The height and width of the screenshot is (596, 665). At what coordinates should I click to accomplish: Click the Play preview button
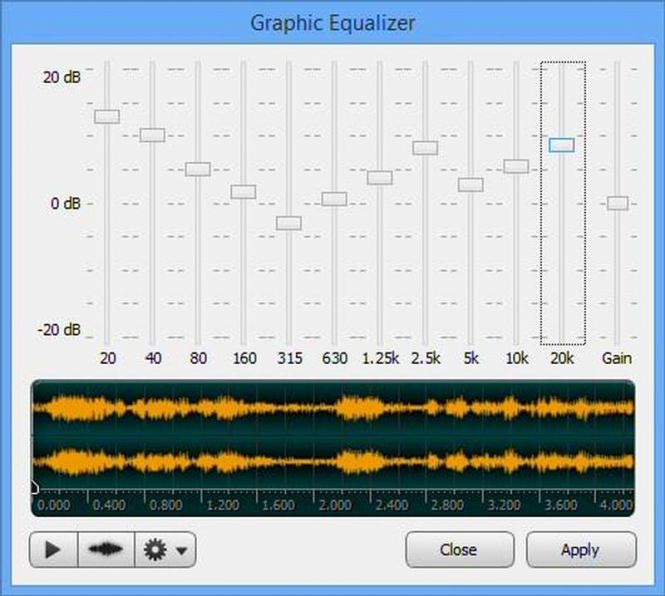tap(53, 550)
